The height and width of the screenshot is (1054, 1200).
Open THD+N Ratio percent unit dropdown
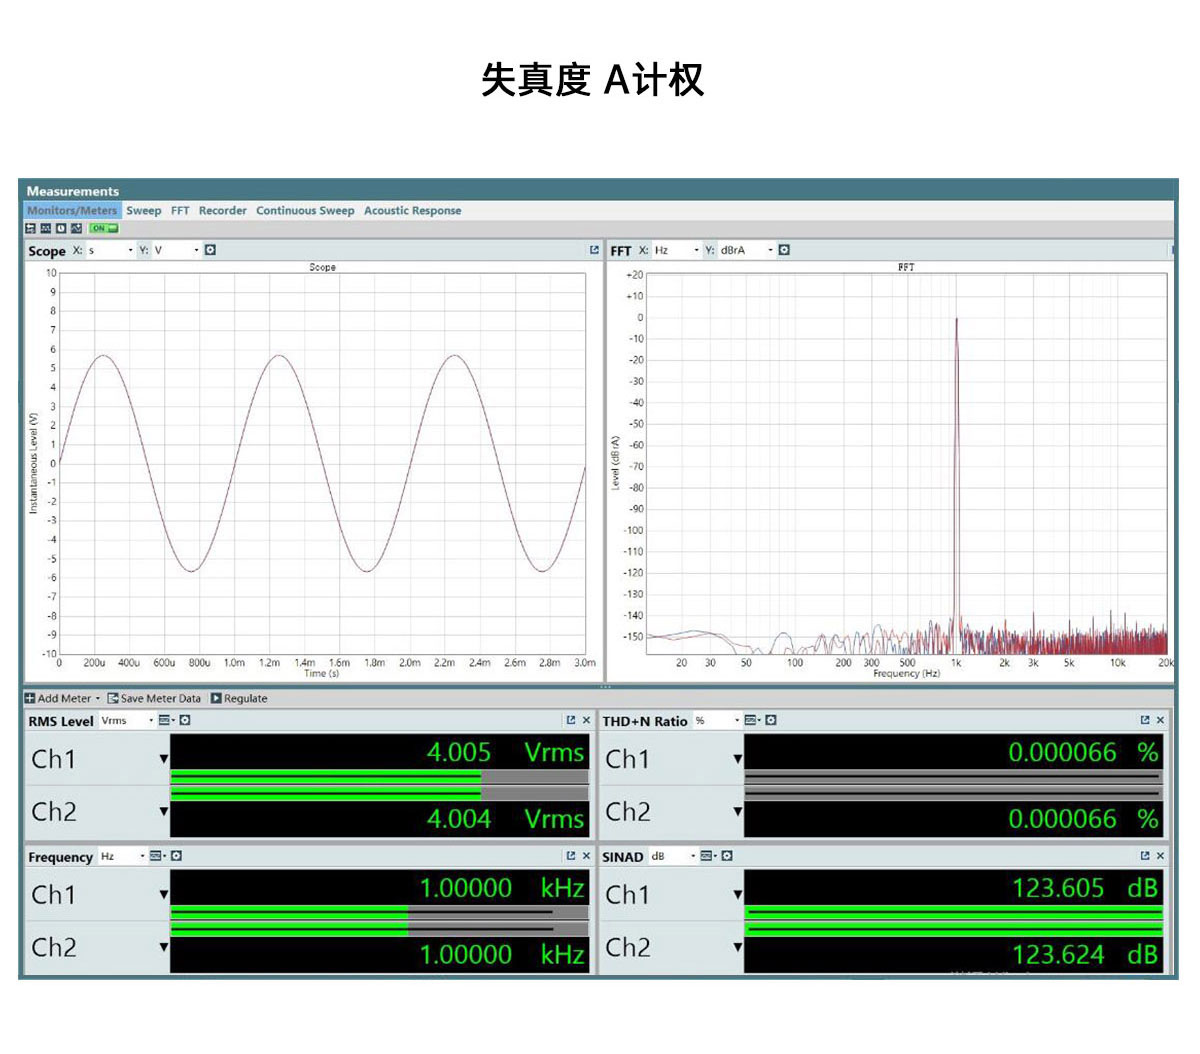[x=717, y=720]
